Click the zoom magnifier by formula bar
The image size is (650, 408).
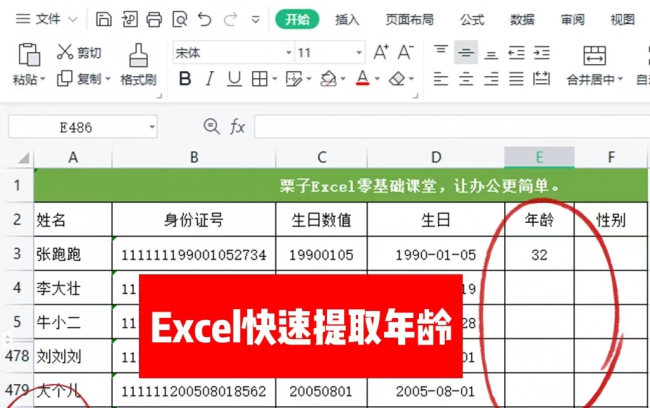[211, 126]
